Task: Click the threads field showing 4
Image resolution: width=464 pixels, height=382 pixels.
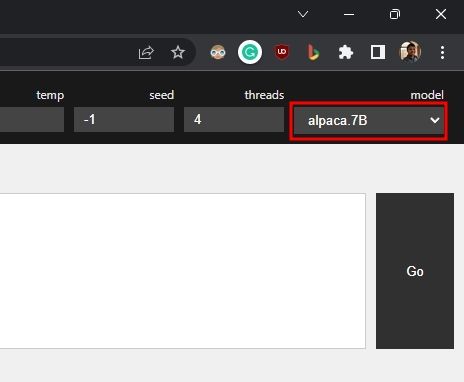Action: pos(234,119)
